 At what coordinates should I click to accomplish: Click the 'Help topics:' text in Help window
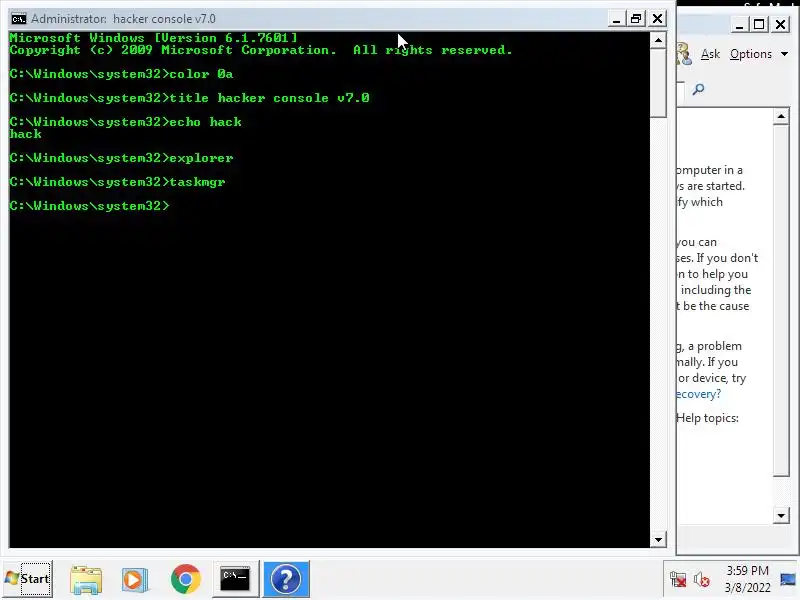click(x=707, y=418)
